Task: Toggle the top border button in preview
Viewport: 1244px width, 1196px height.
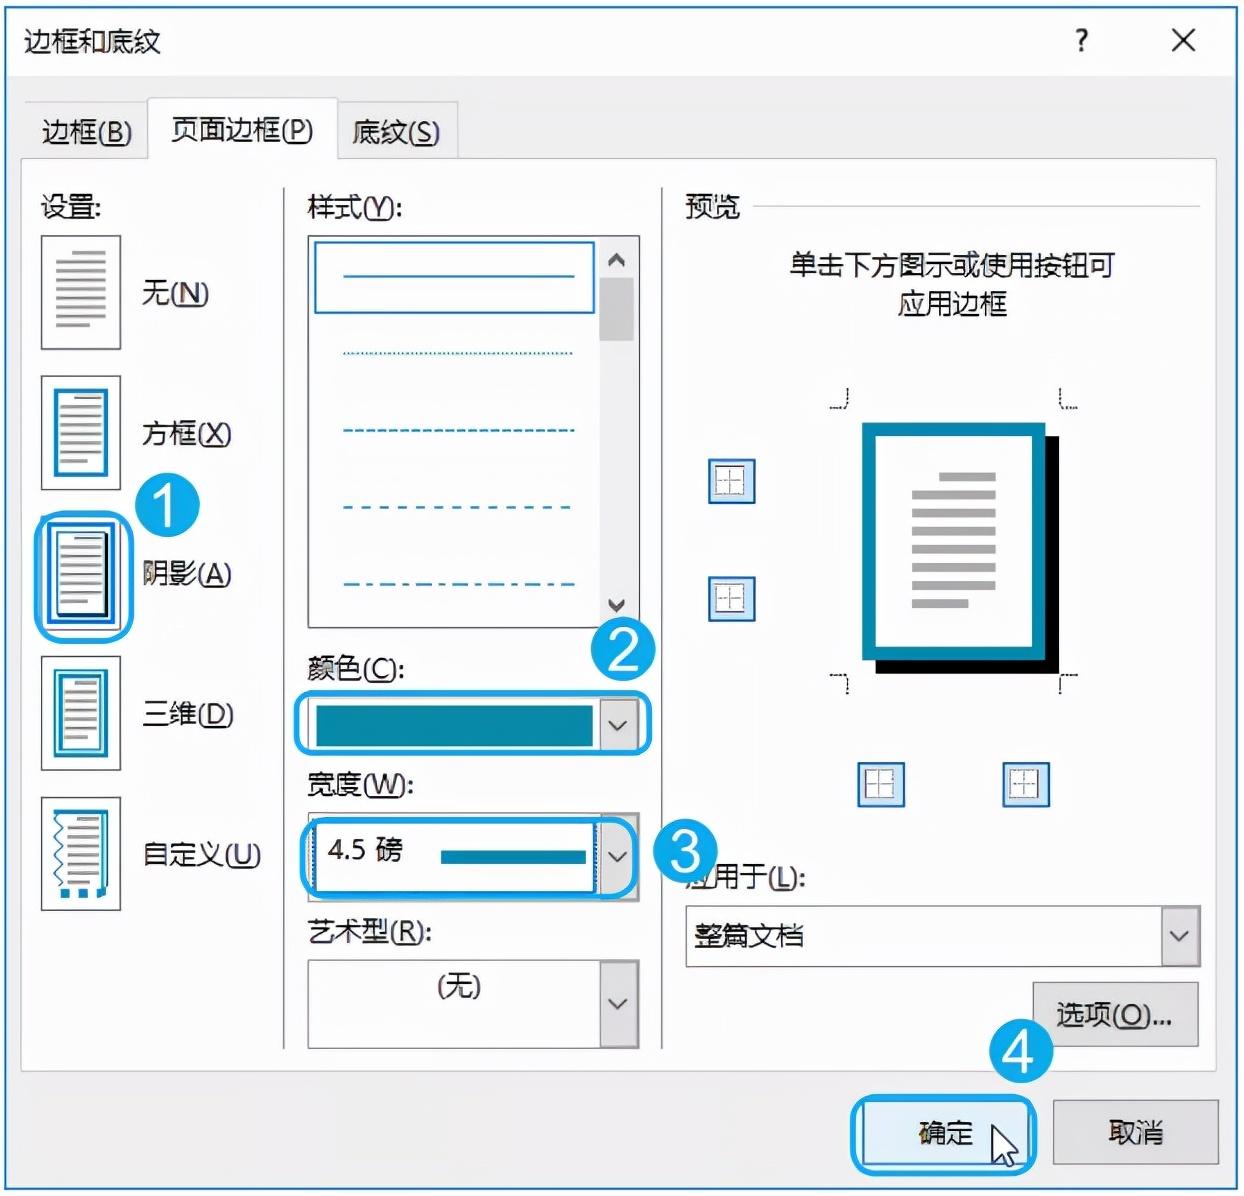Action: point(731,481)
